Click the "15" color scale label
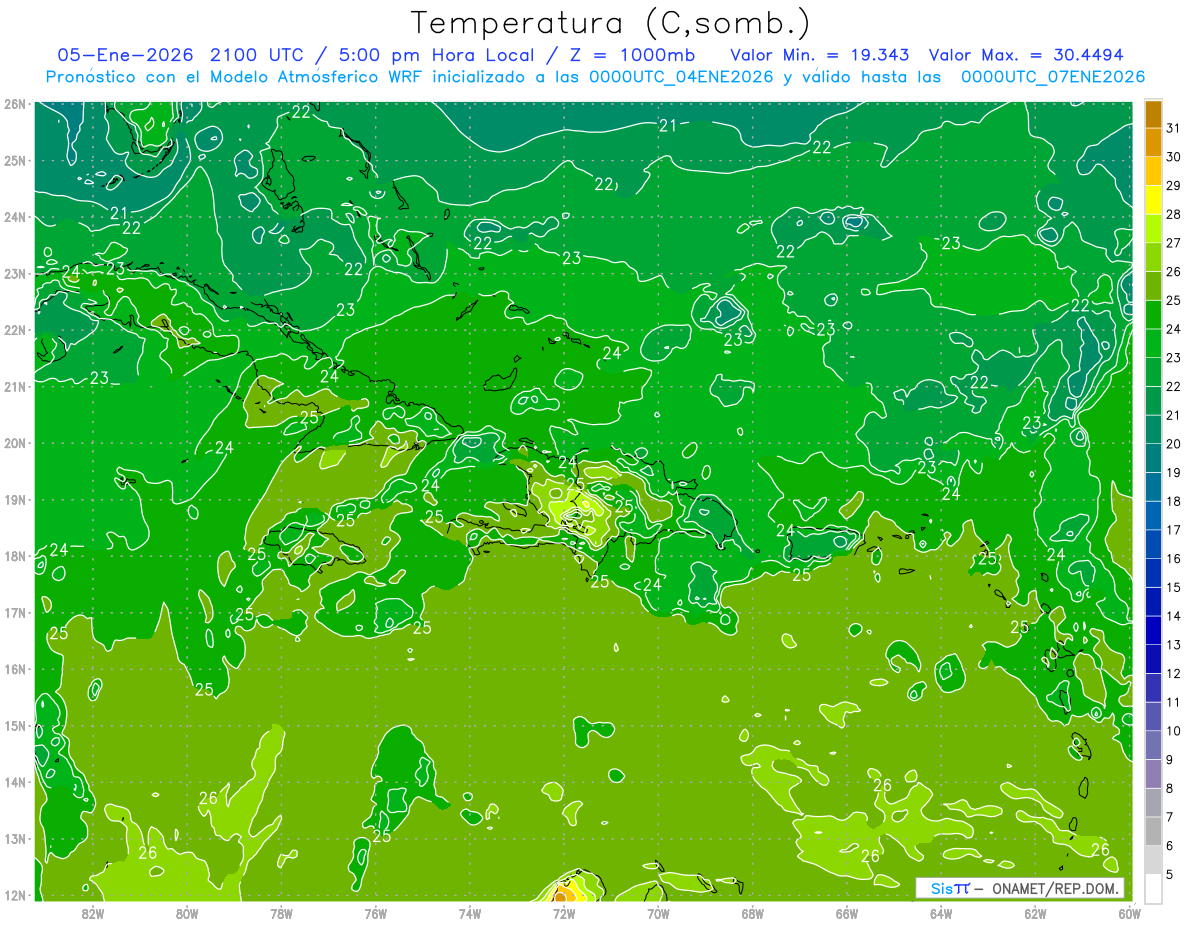Screen dimensions: 1200x927 [1173, 587]
